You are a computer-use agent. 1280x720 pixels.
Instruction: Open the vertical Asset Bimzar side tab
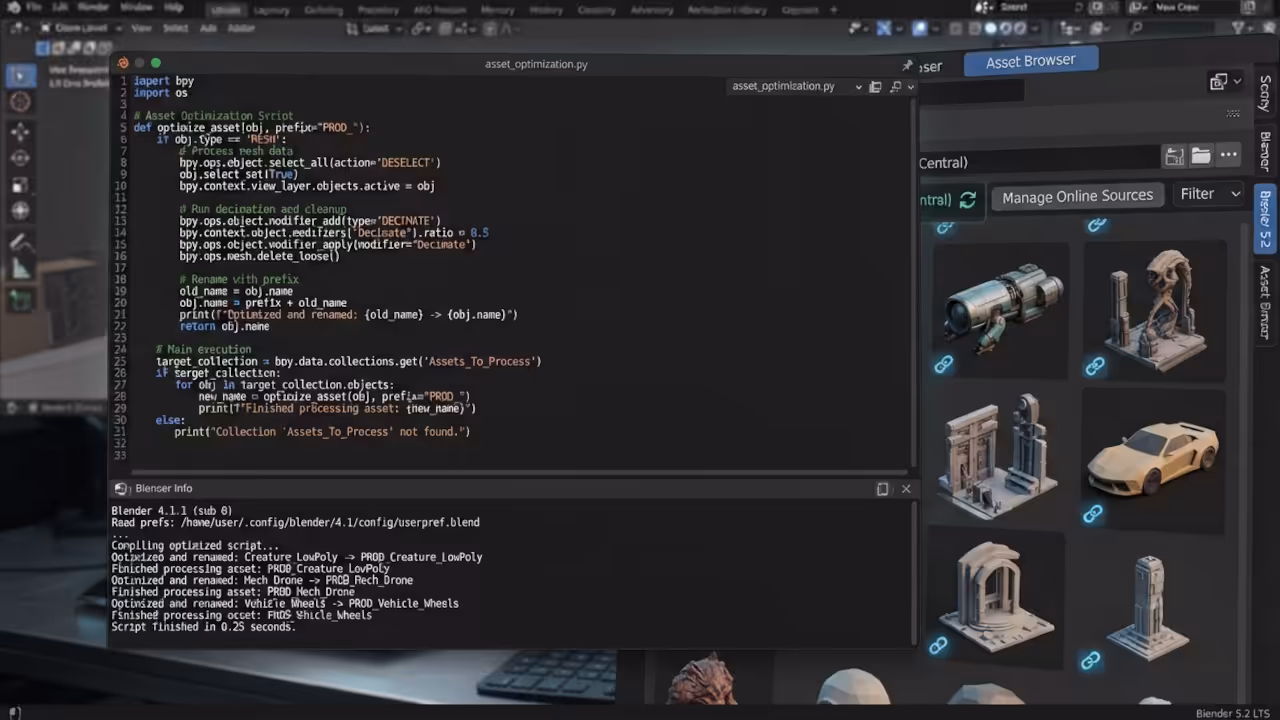(x=1265, y=304)
